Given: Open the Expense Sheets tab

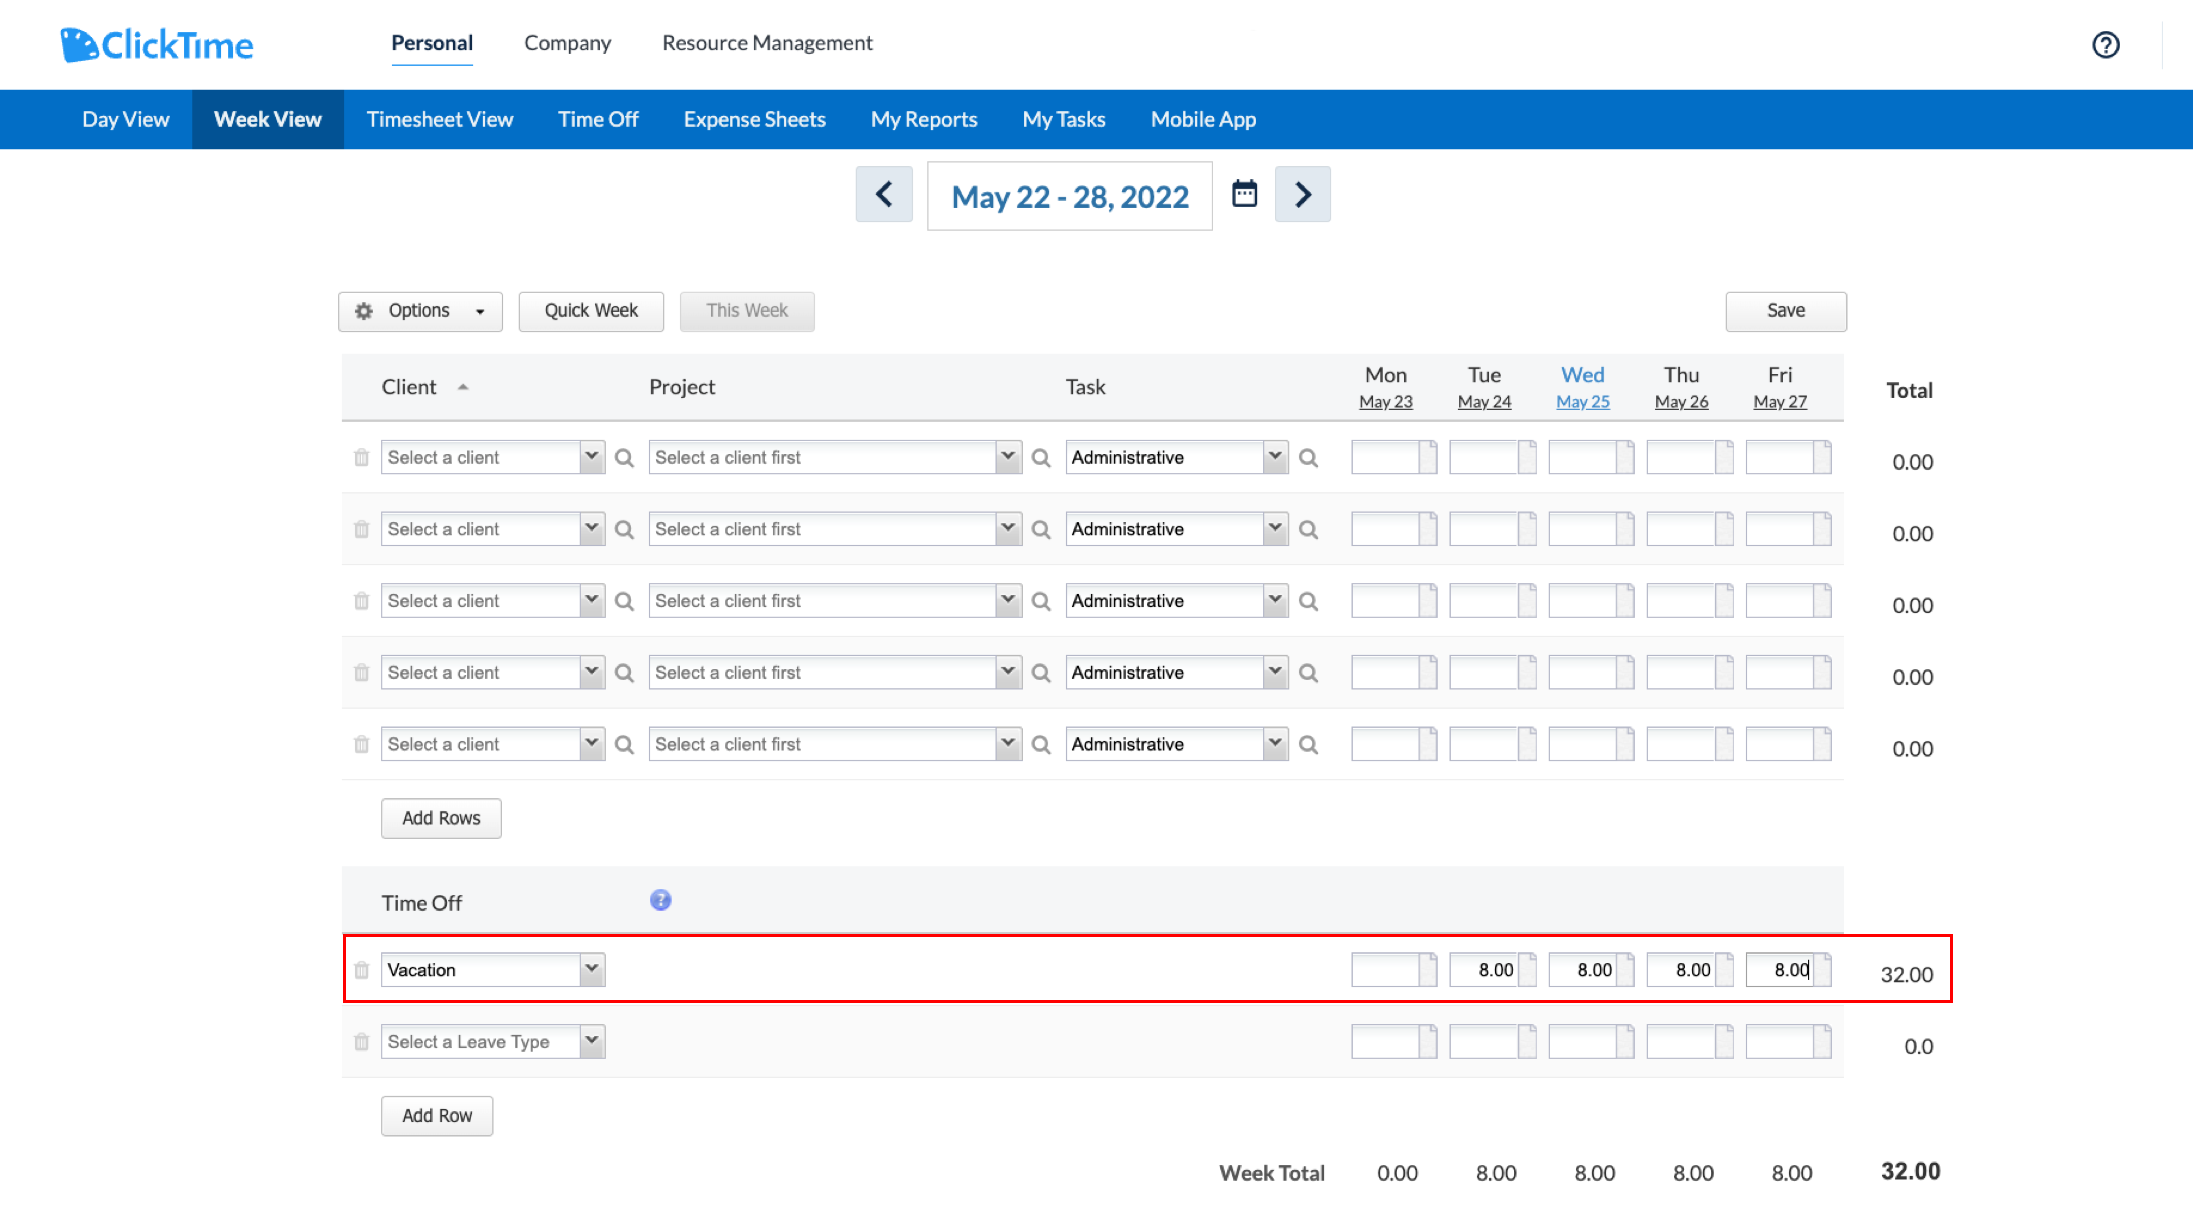Looking at the screenshot, I should [x=755, y=119].
